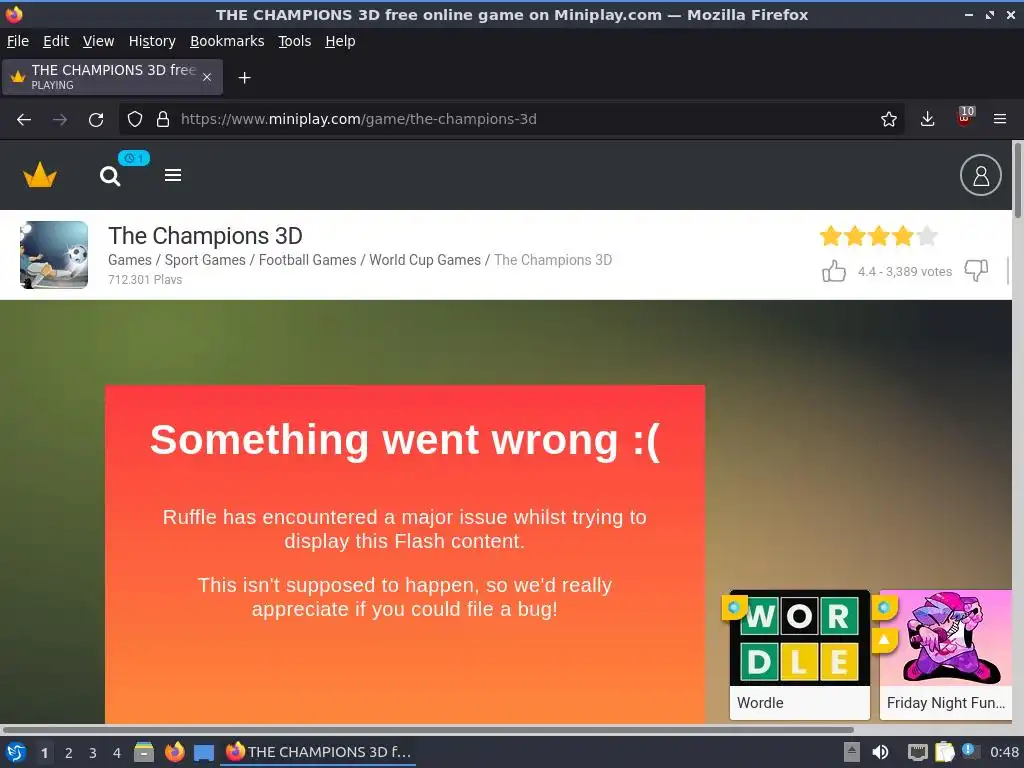Switch to workspace 2
Image resolution: width=1024 pixels, height=768 pixels.
click(x=69, y=753)
